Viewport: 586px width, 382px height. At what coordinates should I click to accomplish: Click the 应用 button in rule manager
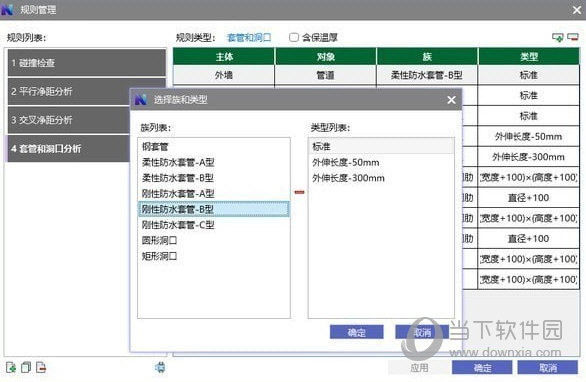[x=419, y=368]
